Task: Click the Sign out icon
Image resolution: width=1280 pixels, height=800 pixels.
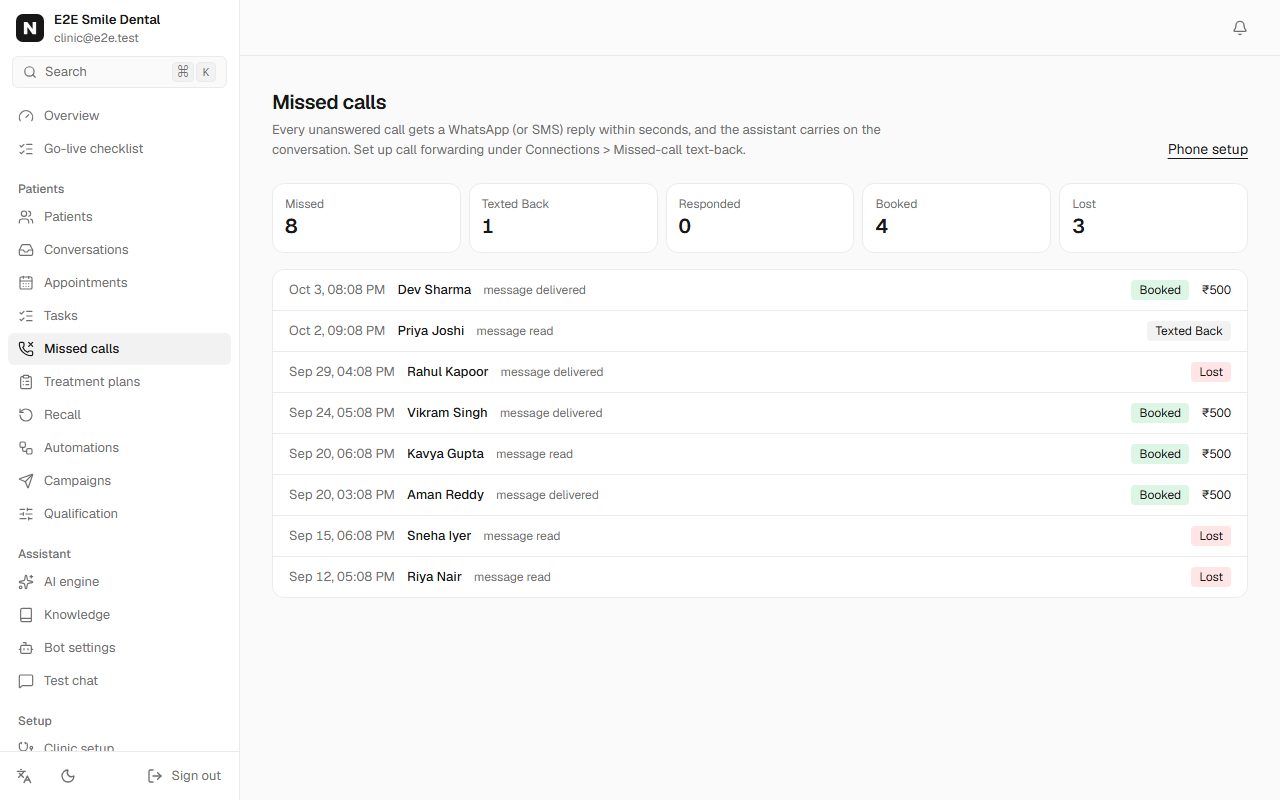Action: coord(155,776)
